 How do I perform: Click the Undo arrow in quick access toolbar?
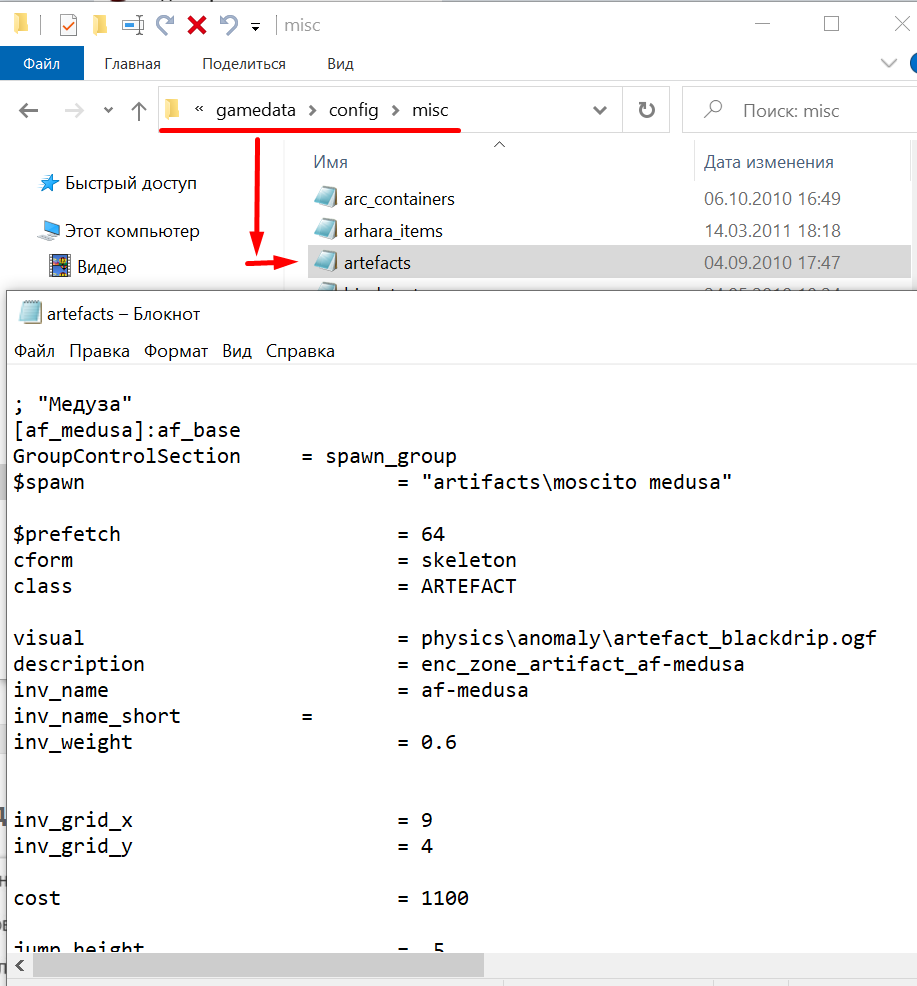(228, 25)
